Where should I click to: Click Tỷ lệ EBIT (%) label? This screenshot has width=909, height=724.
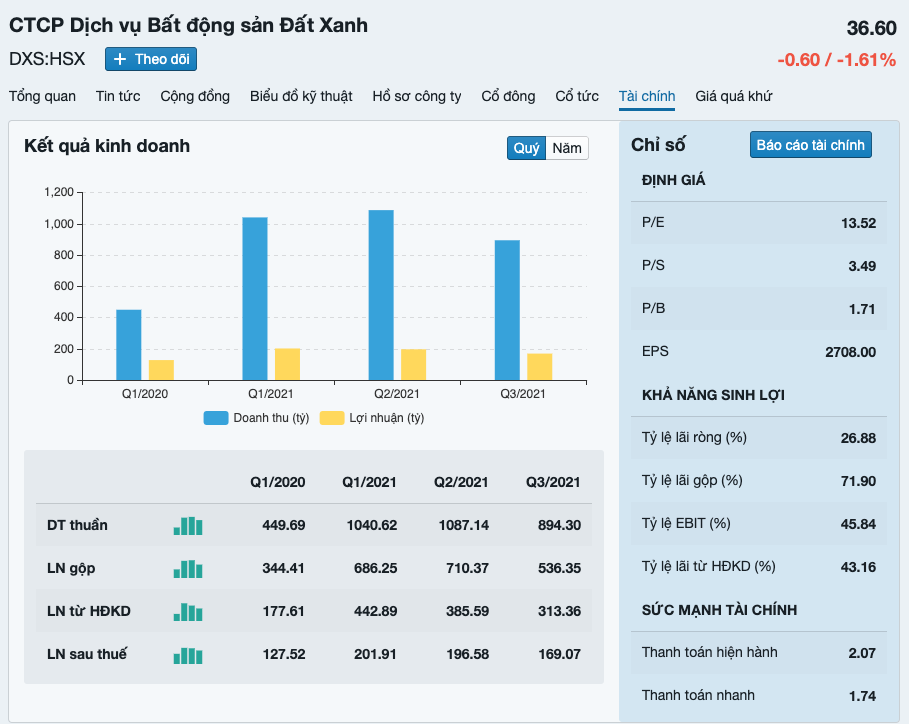click(x=686, y=523)
